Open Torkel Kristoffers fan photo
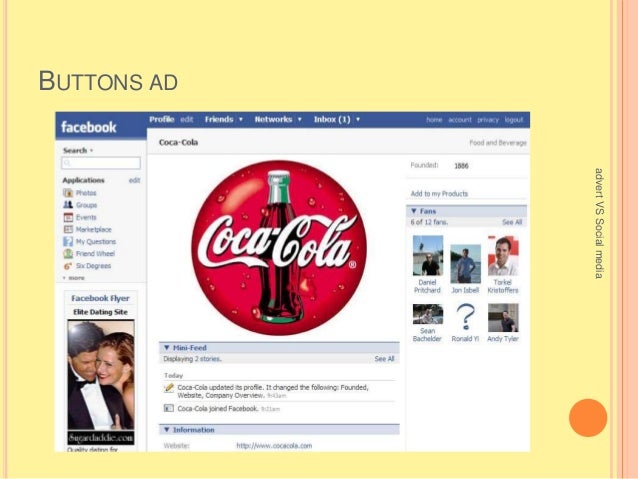Viewport: 638px width, 479px height. pyautogui.click(x=503, y=256)
